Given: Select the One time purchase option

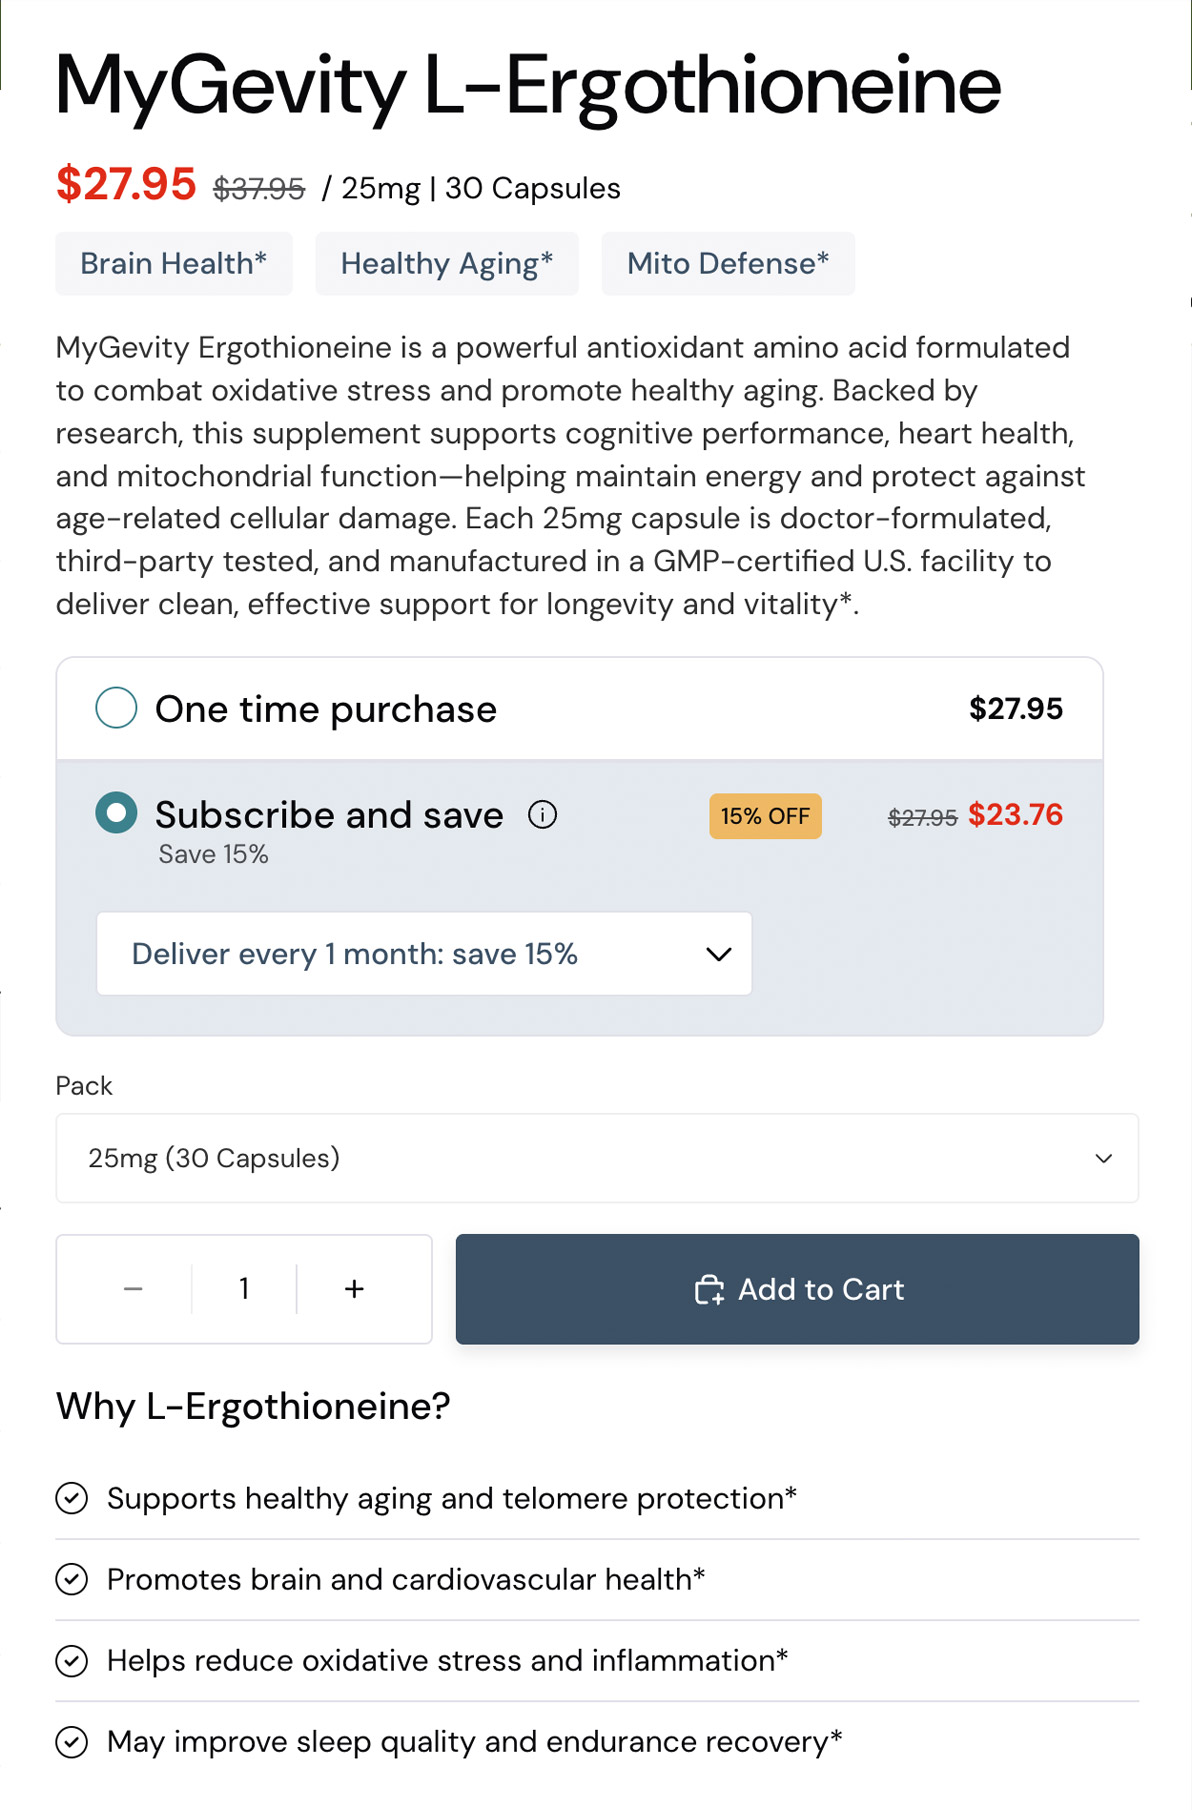Looking at the screenshot, I should pyautogui.click(x=116, y=708).
